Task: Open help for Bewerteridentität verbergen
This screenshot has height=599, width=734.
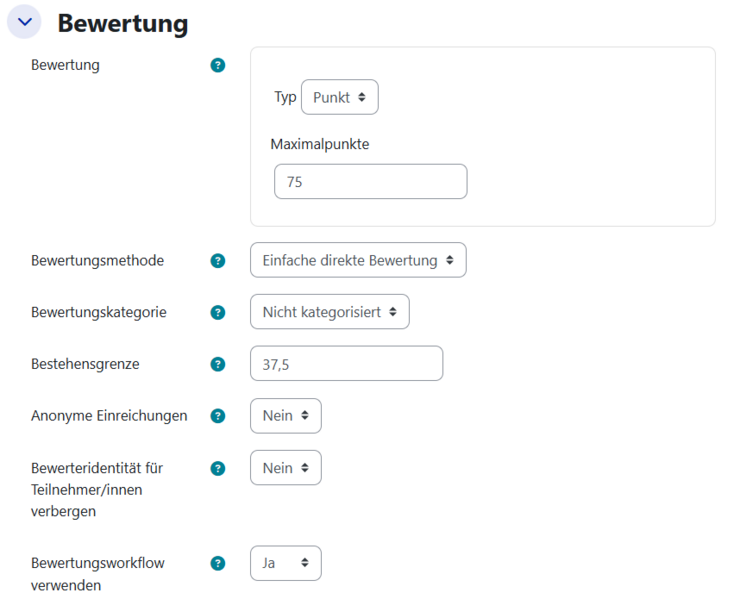Action: [218, 468]
